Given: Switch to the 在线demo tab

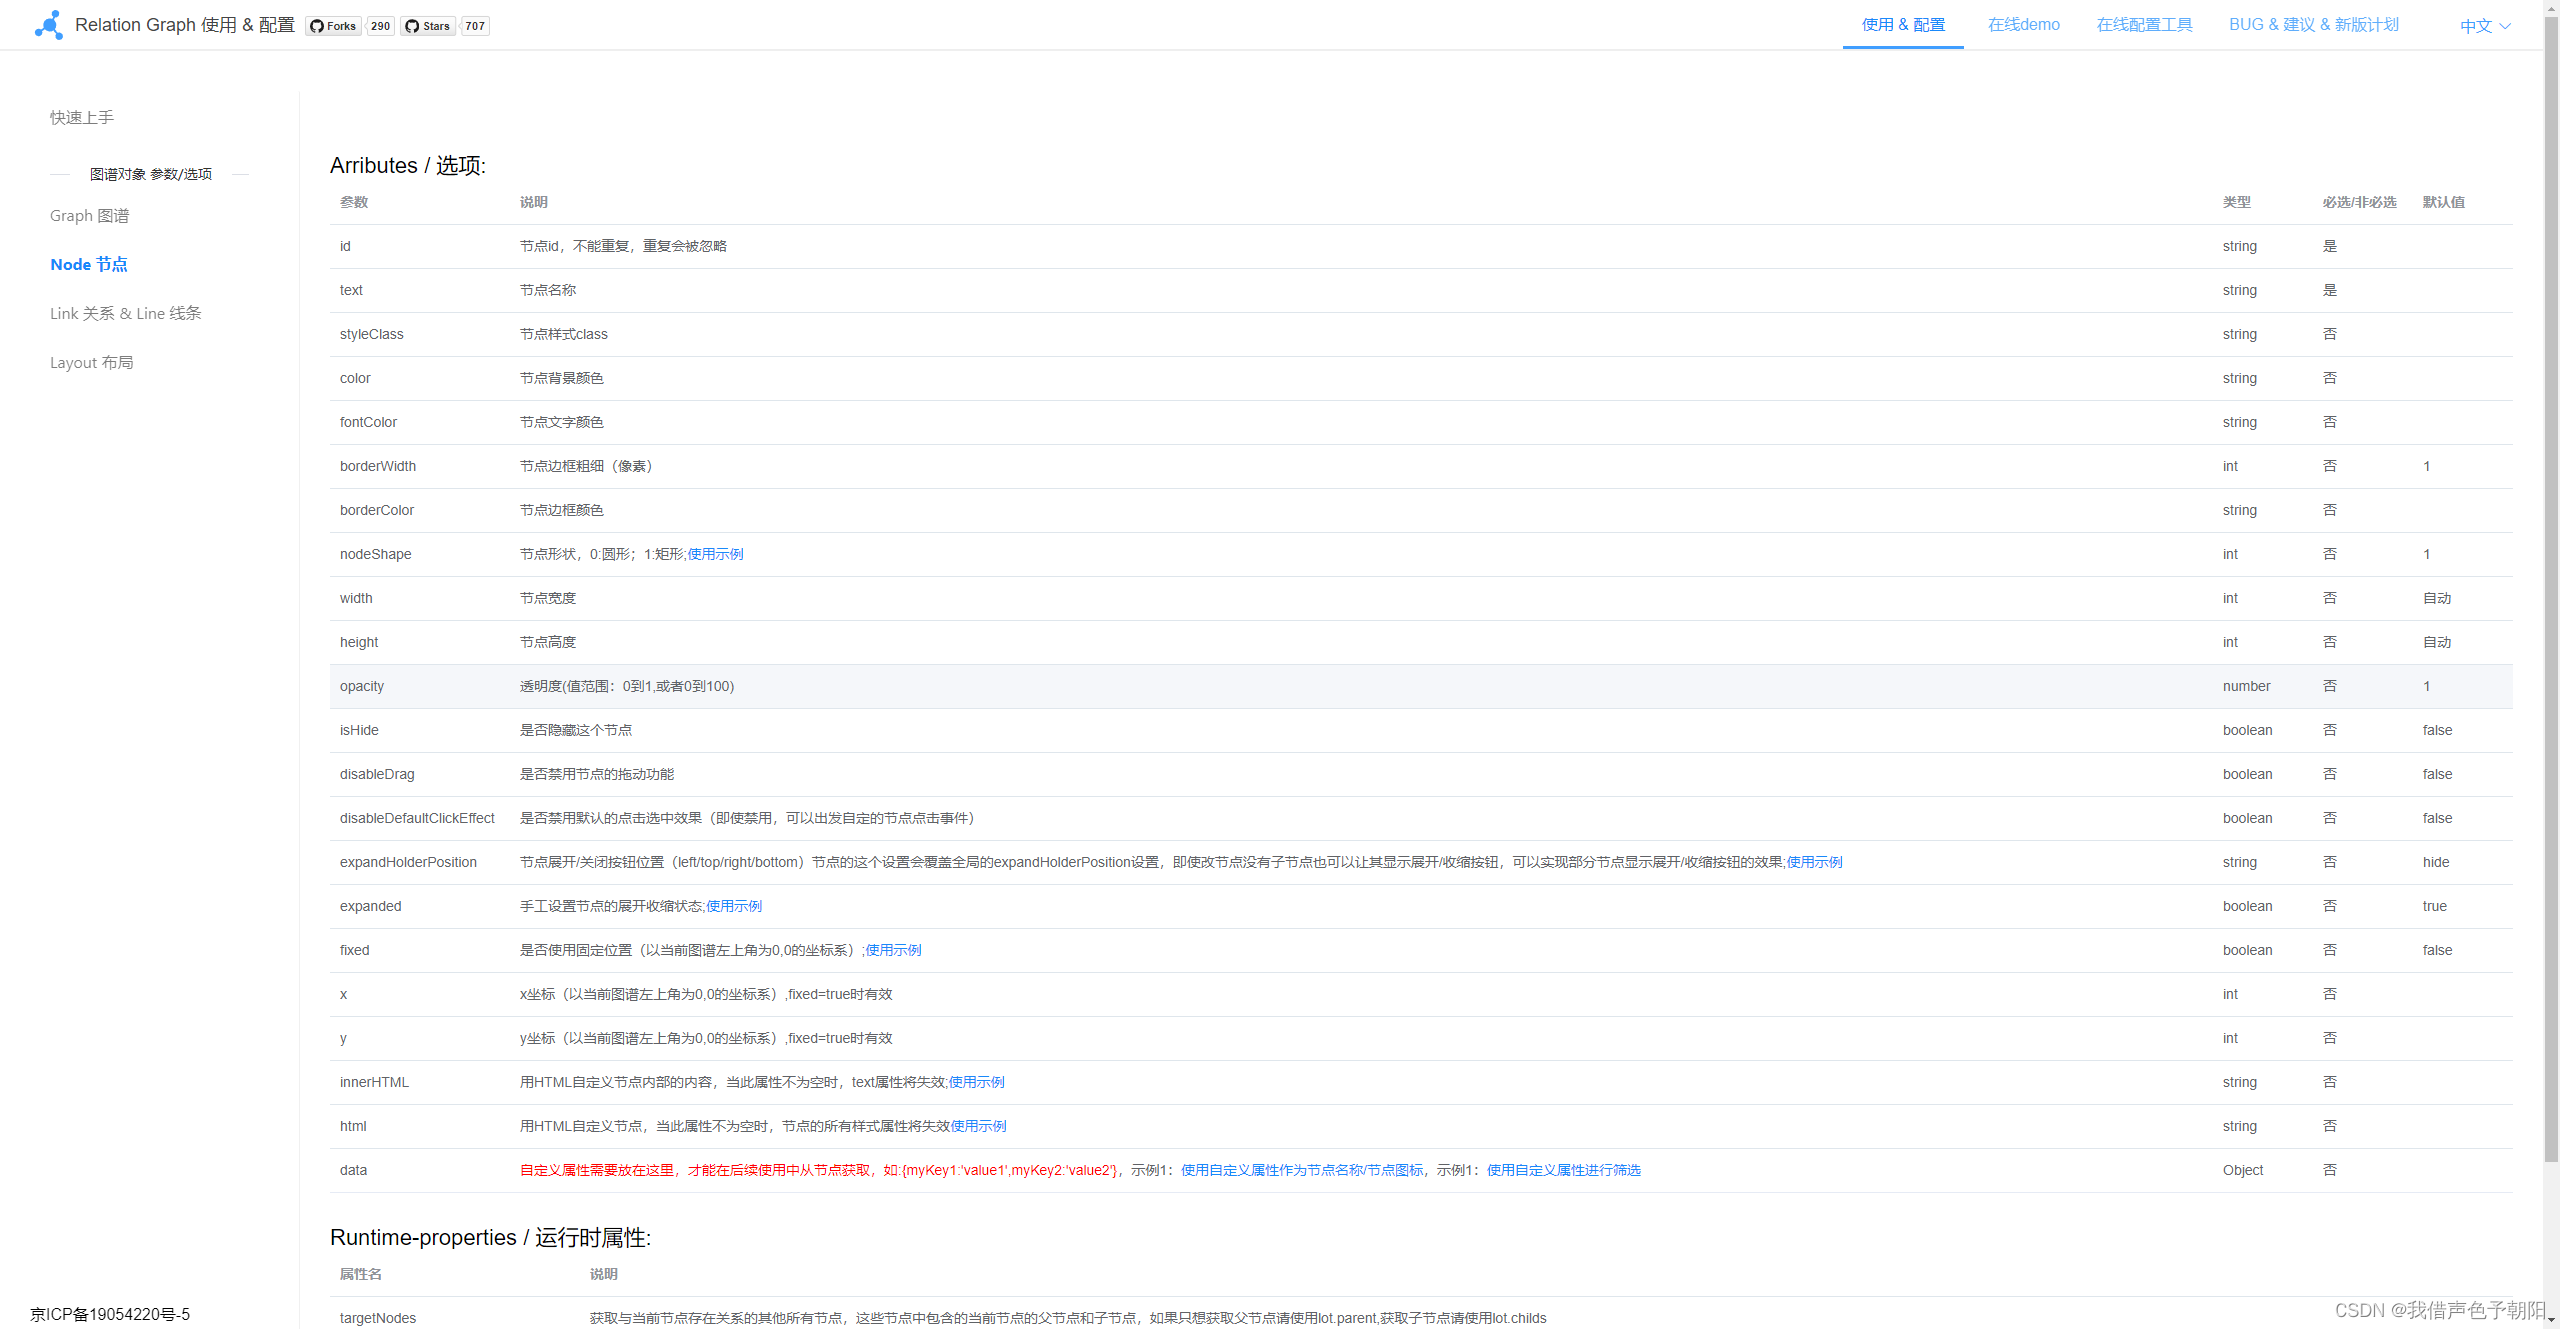Looking at the screenshot, I should [2023, 24].
